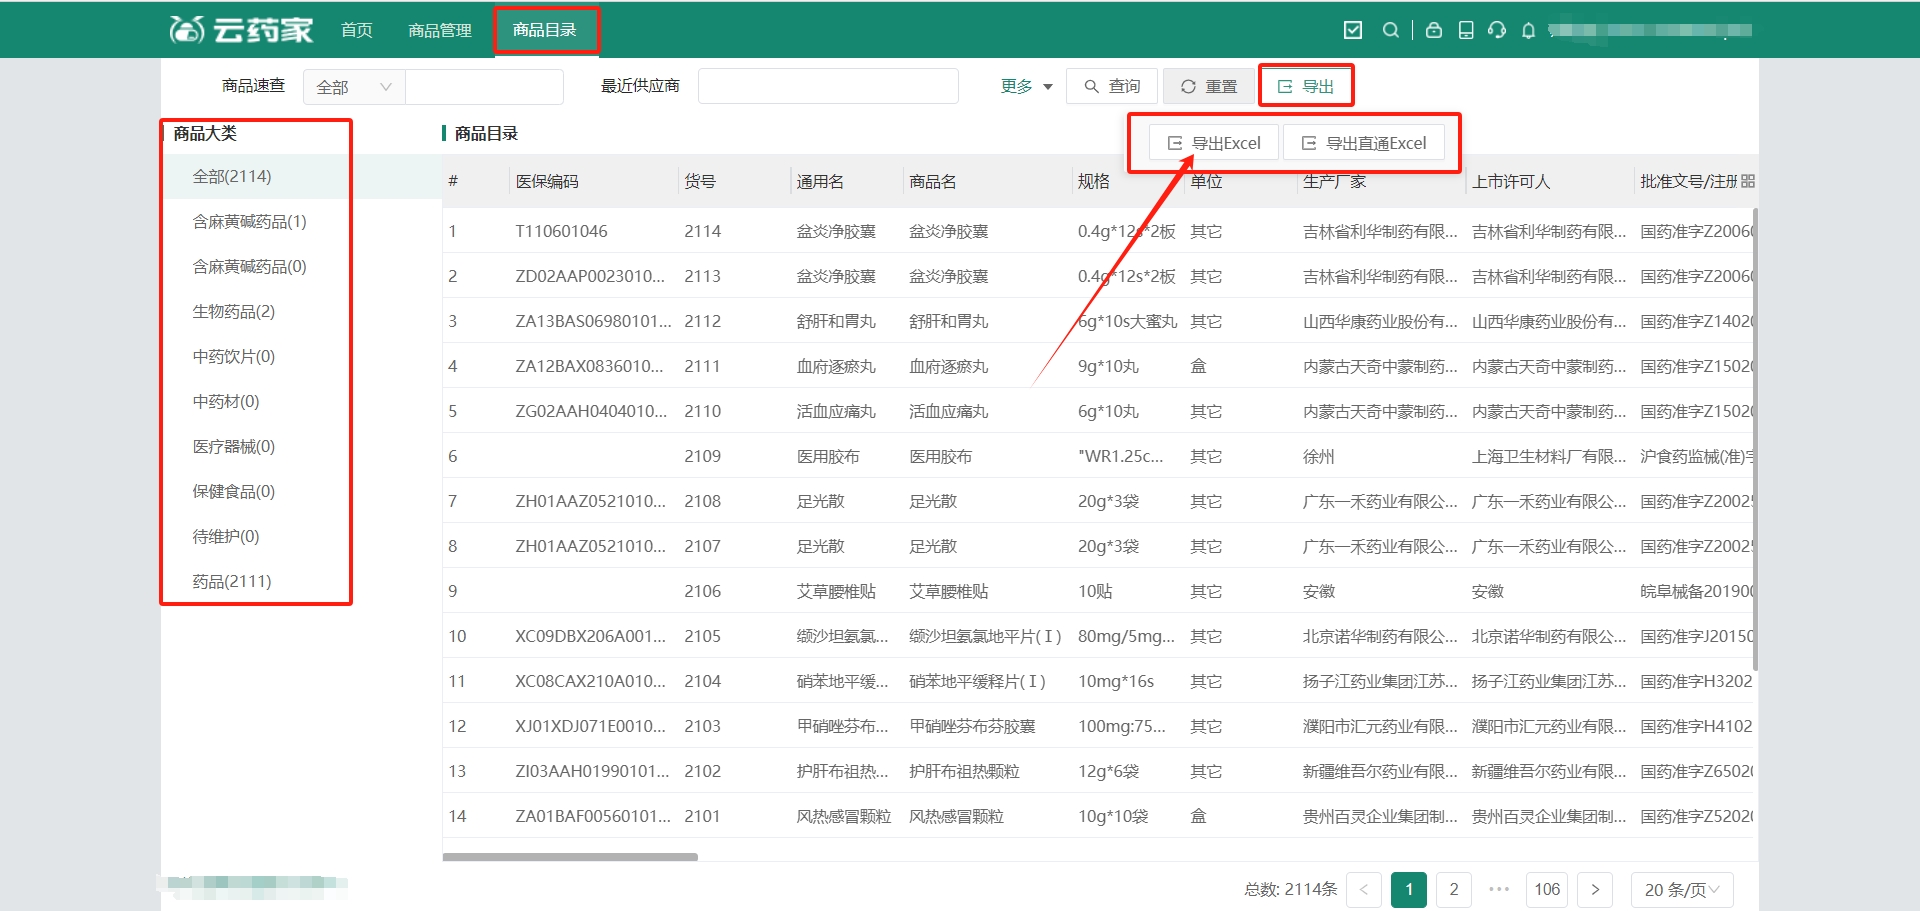Click 医用胶布 in 通用名 column
The width and height of the screenshot is (1920, 911).
828,456
